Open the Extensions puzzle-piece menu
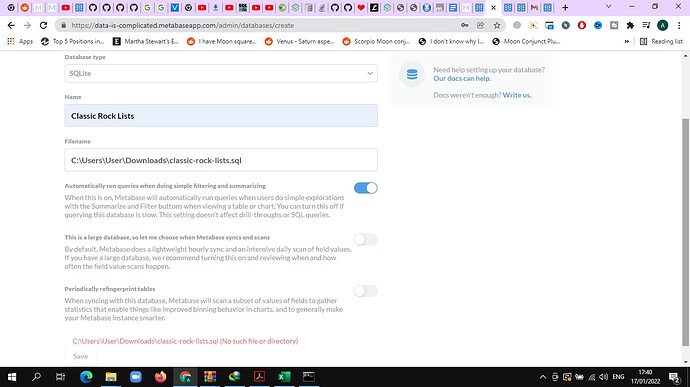The width and height of the screenshot is (690, 387). [x=630, y=26]
